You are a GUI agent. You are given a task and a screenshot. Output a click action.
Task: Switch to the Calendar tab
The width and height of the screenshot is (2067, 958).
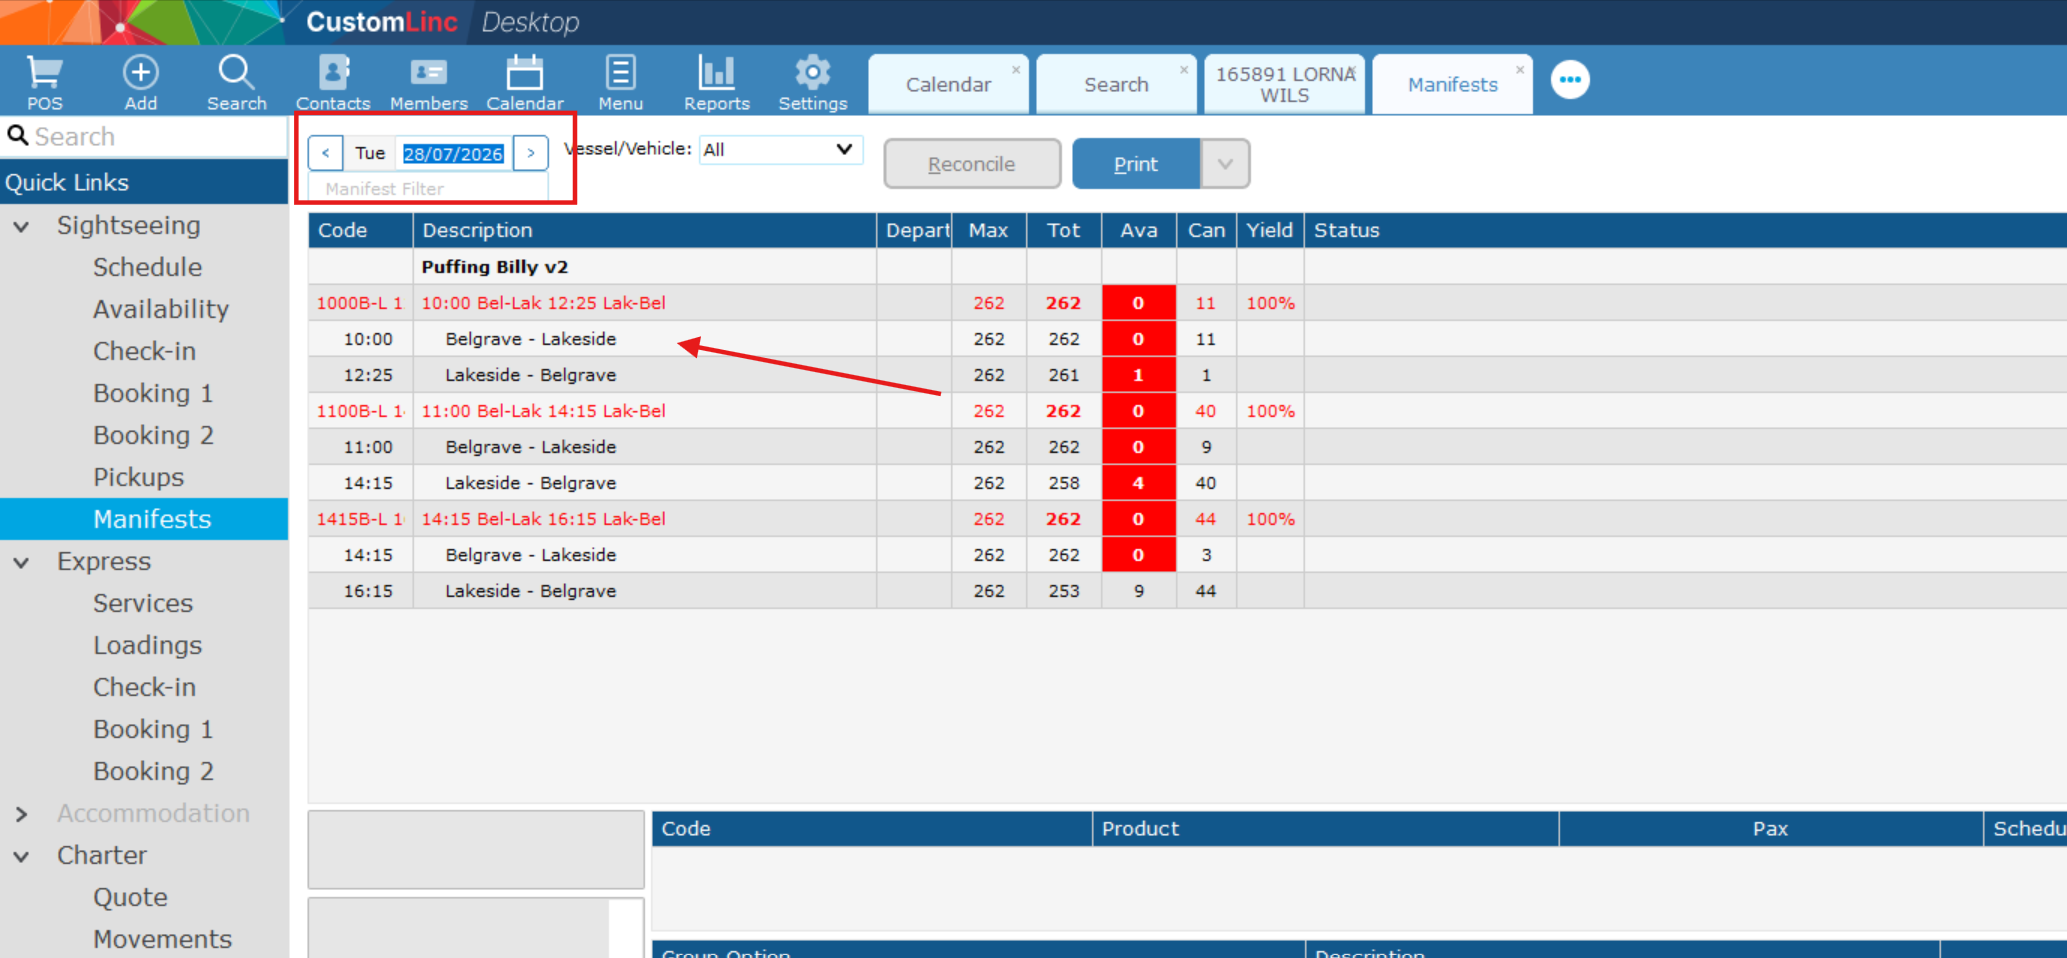pos(948,85)
